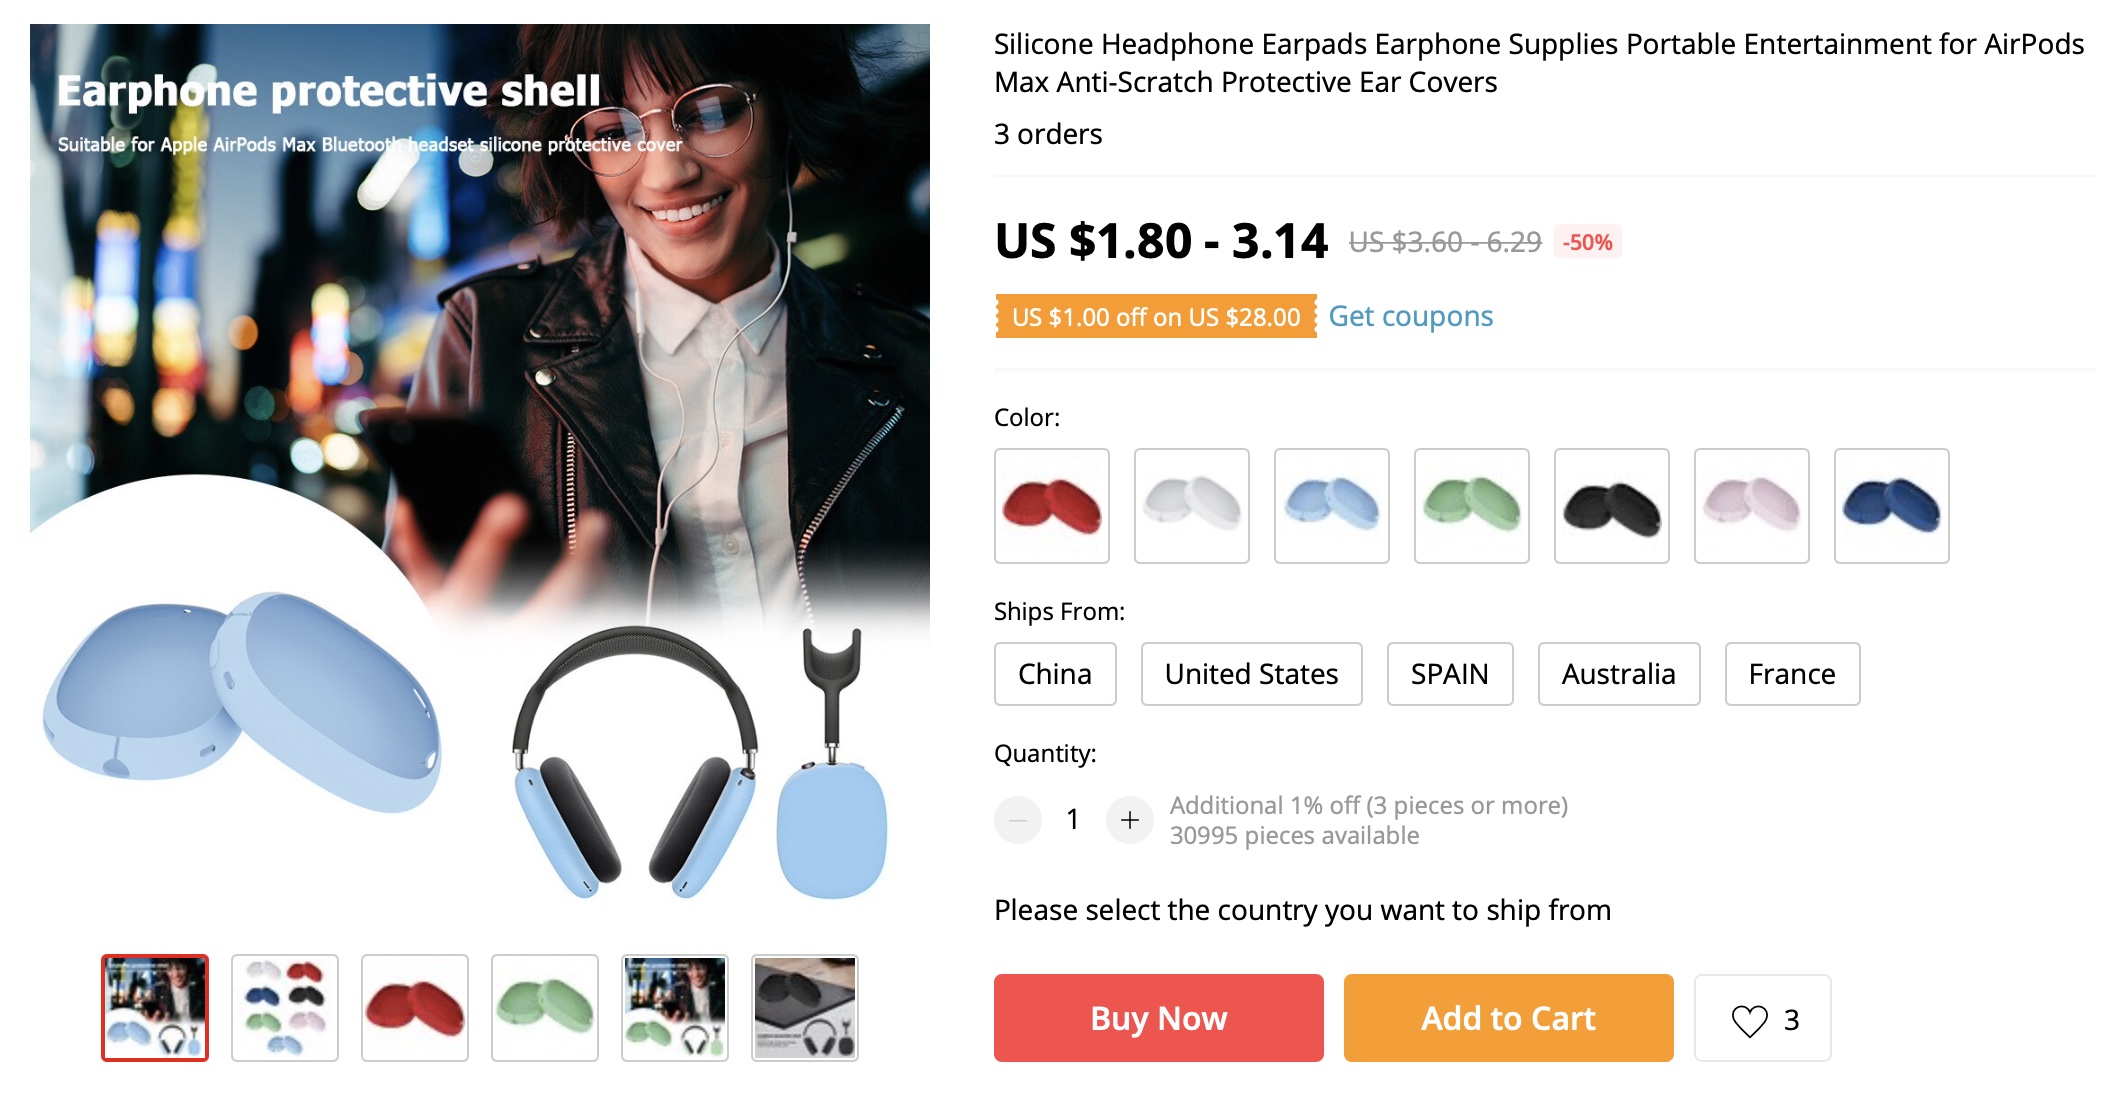Click the Buy Now button
The image size is (2122, 1118).
point(1159,1018)
